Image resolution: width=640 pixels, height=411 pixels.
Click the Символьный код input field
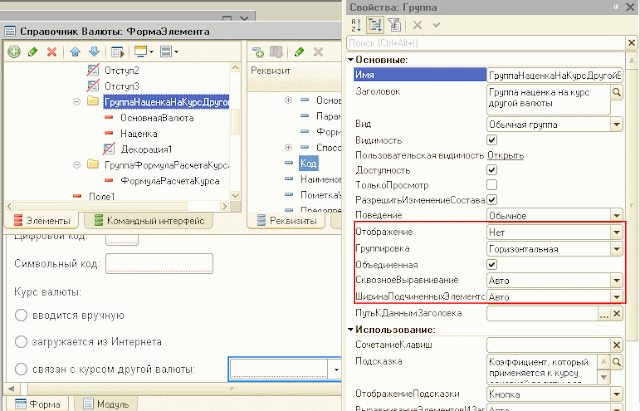pyautogui.click(x=159, y=263)
